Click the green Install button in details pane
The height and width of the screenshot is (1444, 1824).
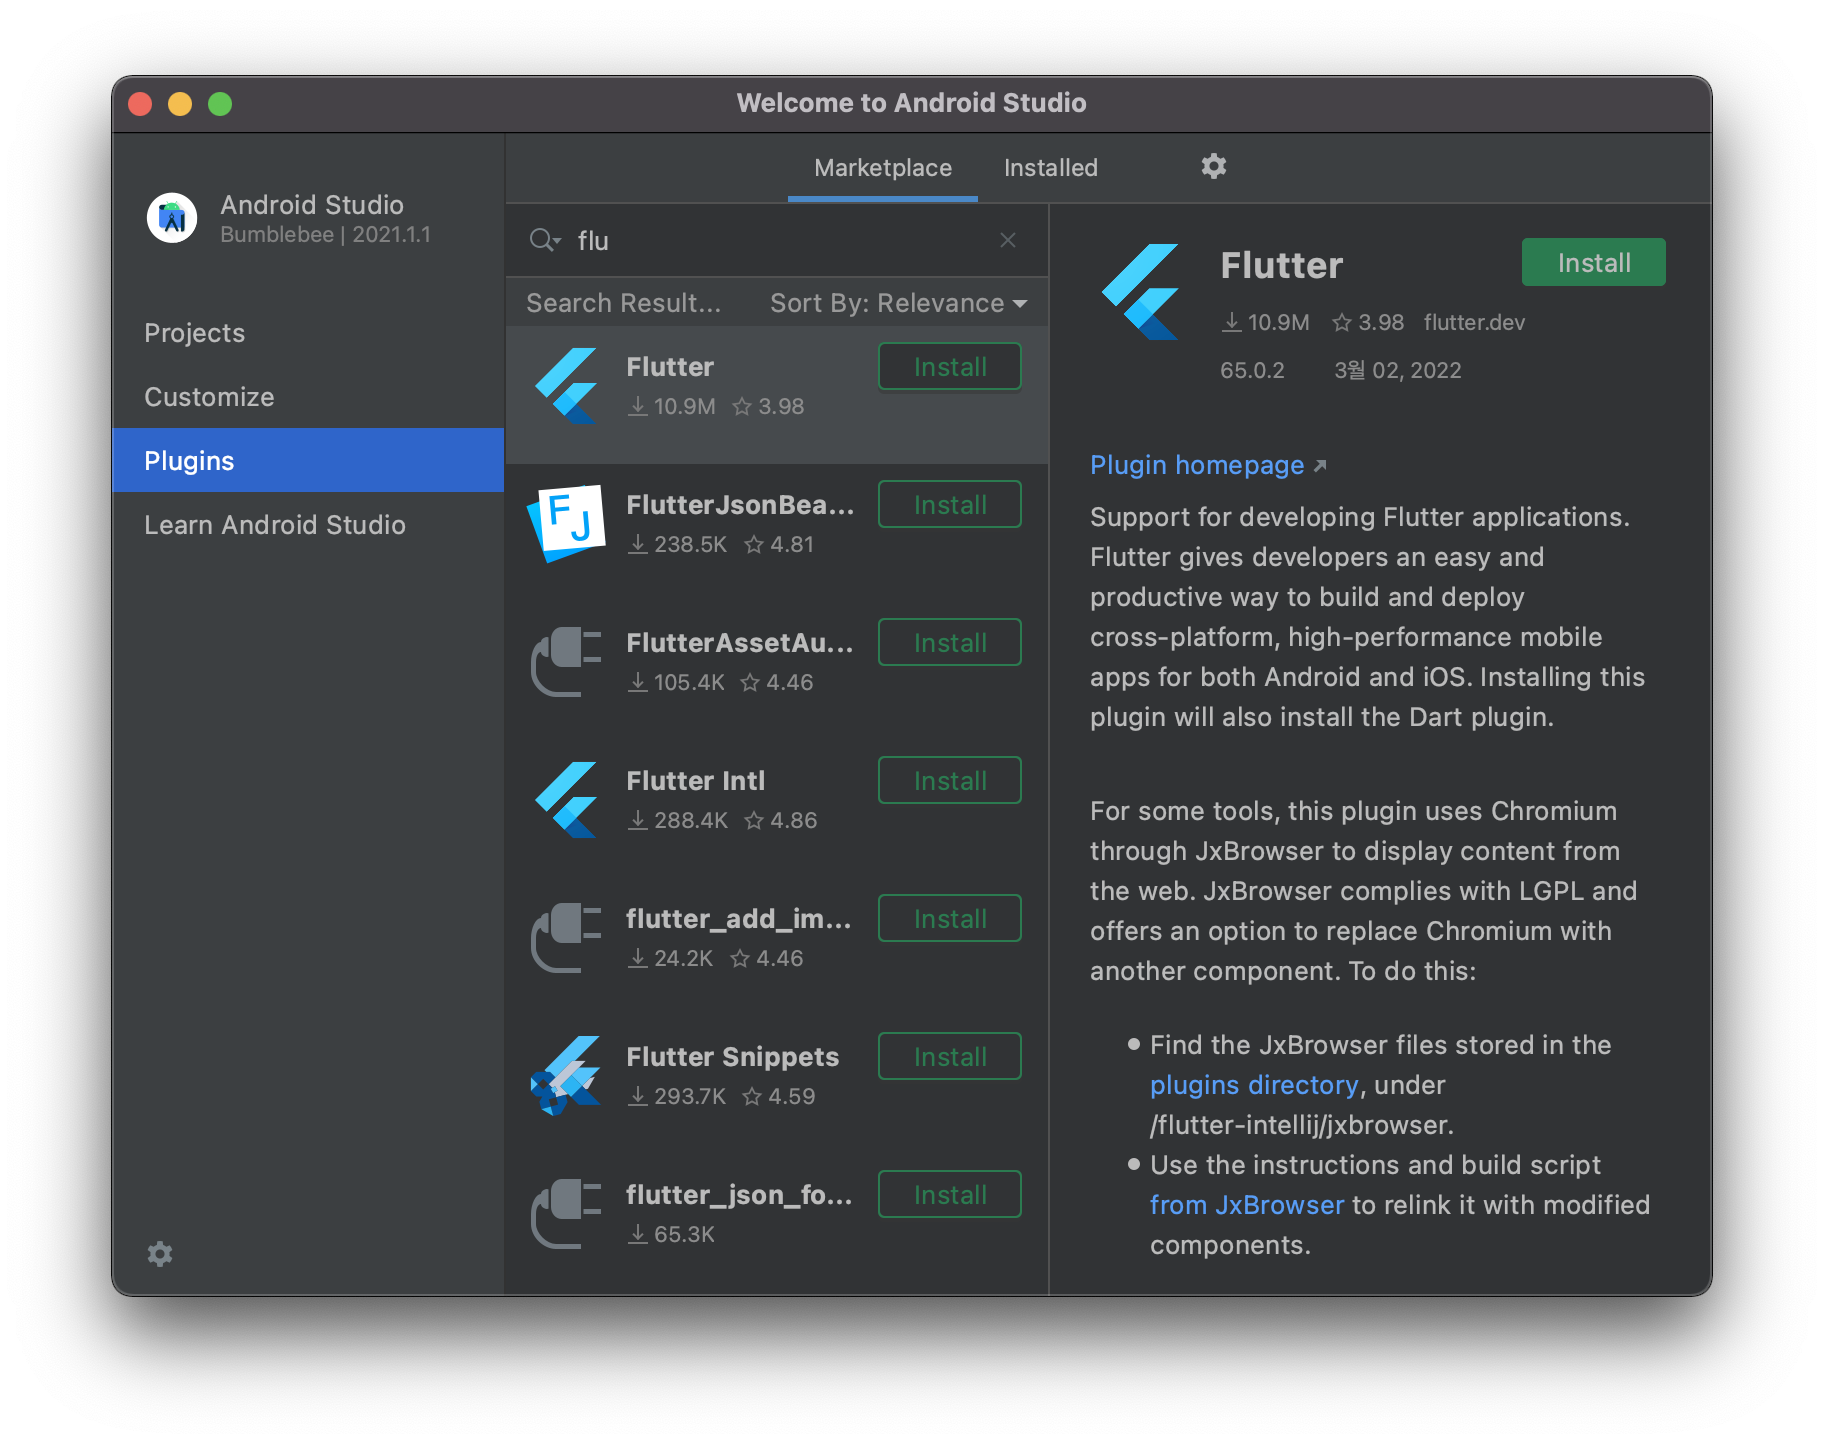[1594, 263]
